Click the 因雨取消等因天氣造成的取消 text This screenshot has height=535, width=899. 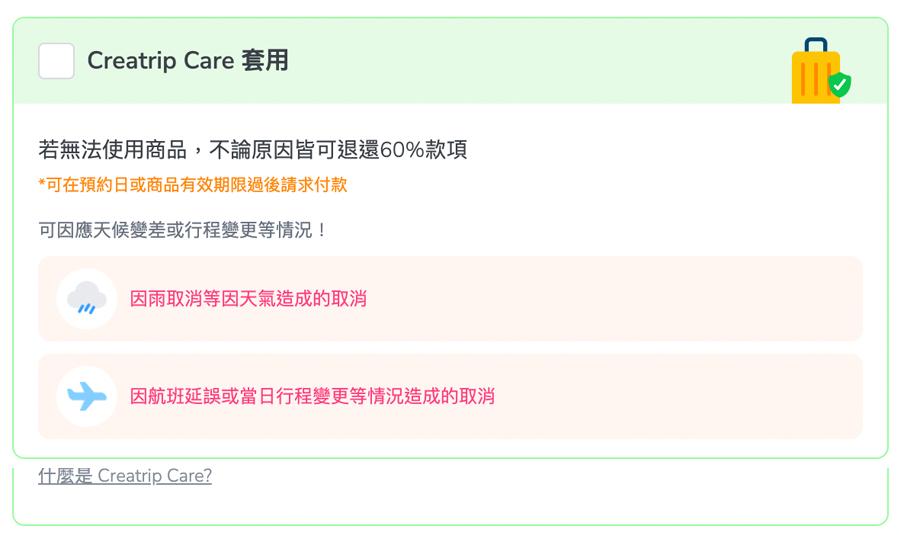[x=248, y=298]
